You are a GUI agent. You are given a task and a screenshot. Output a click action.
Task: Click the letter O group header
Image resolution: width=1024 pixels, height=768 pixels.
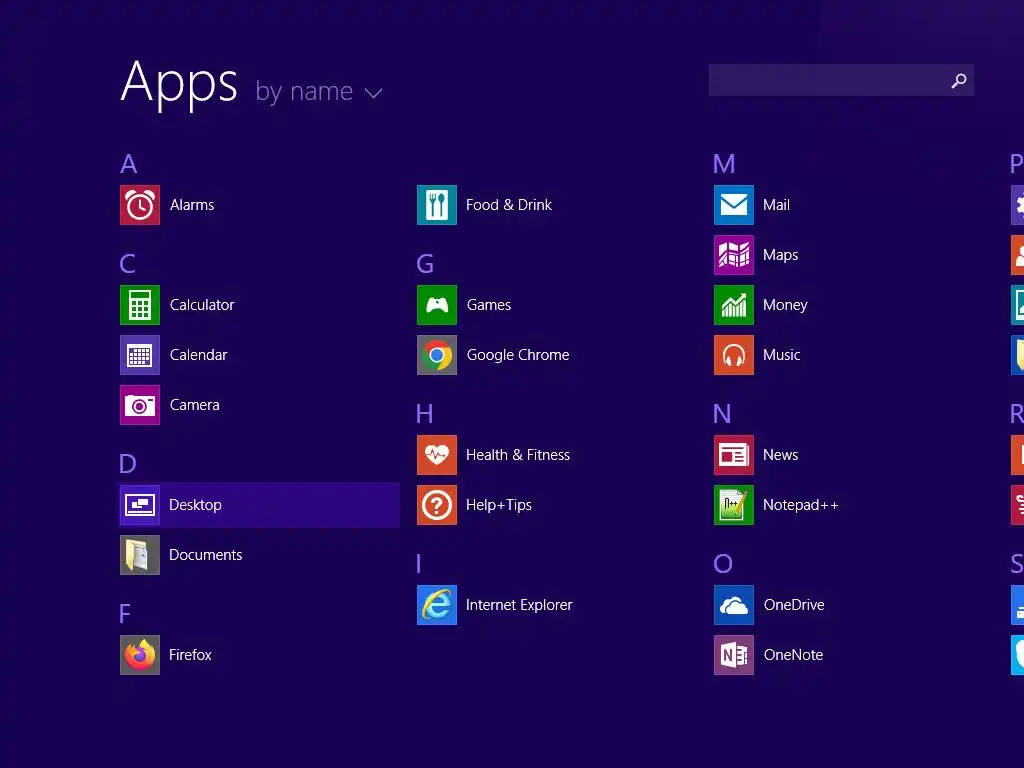pyautogui.click(x=723, y=564)
